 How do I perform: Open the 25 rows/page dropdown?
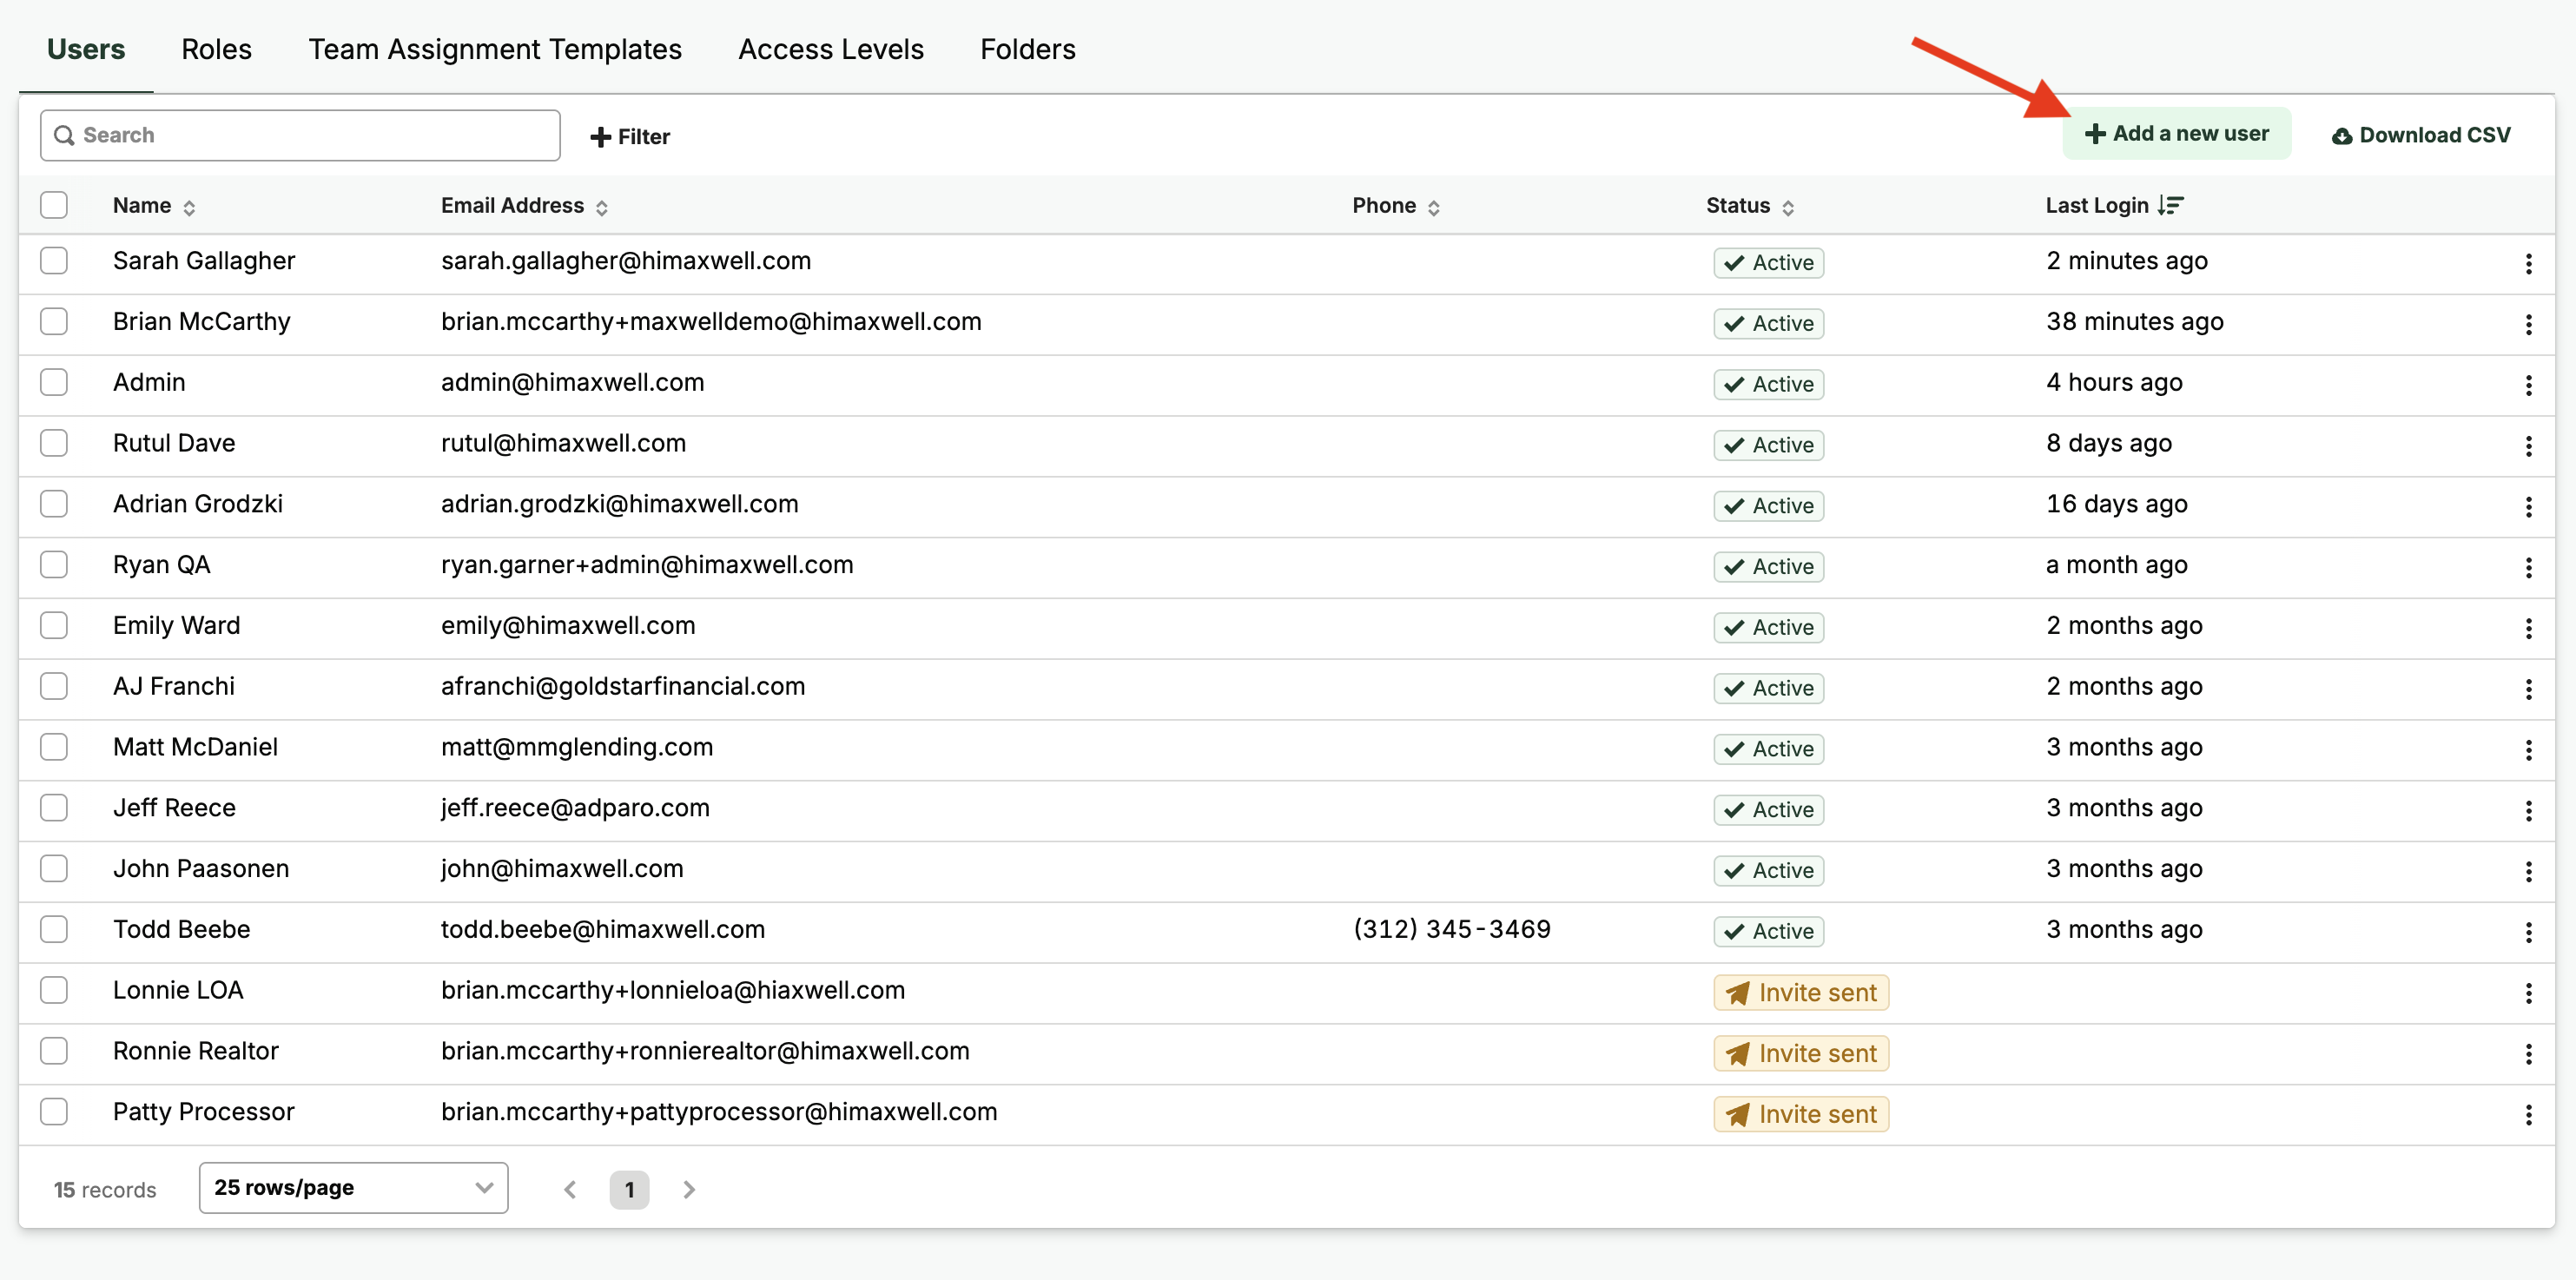[353, 1187]
